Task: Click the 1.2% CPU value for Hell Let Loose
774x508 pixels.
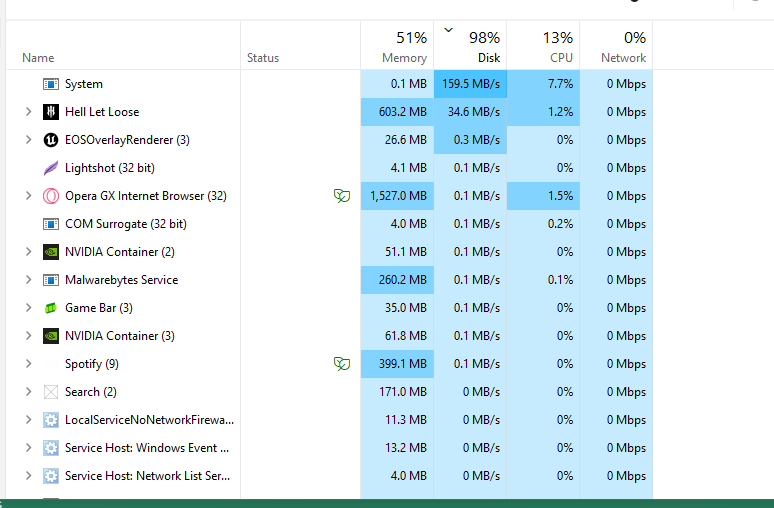Action: 560,112
